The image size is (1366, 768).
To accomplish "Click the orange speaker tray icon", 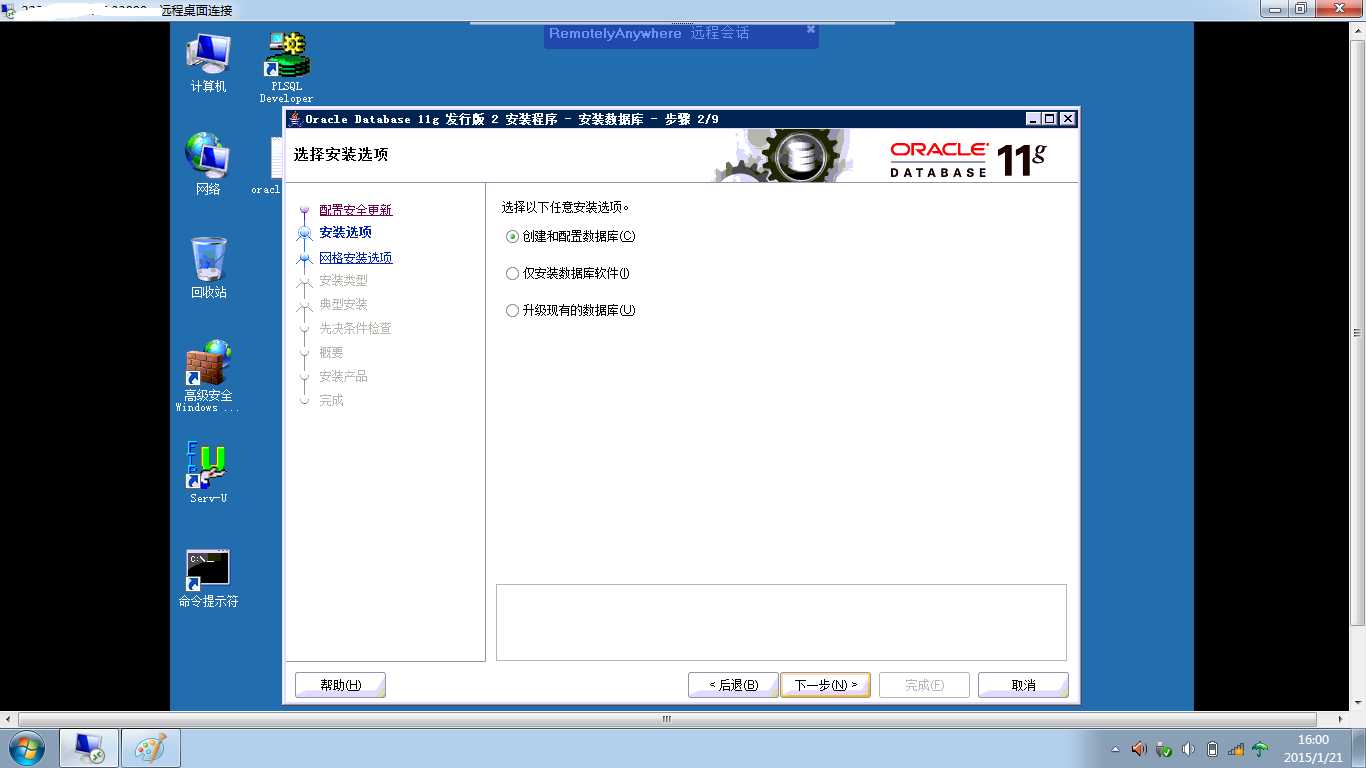I will pos(1139,749).
